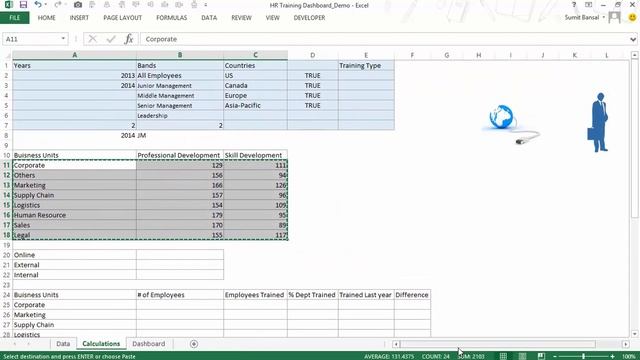Open the VIEW ribbon tab
640x360 pixels.
(273, 18)
